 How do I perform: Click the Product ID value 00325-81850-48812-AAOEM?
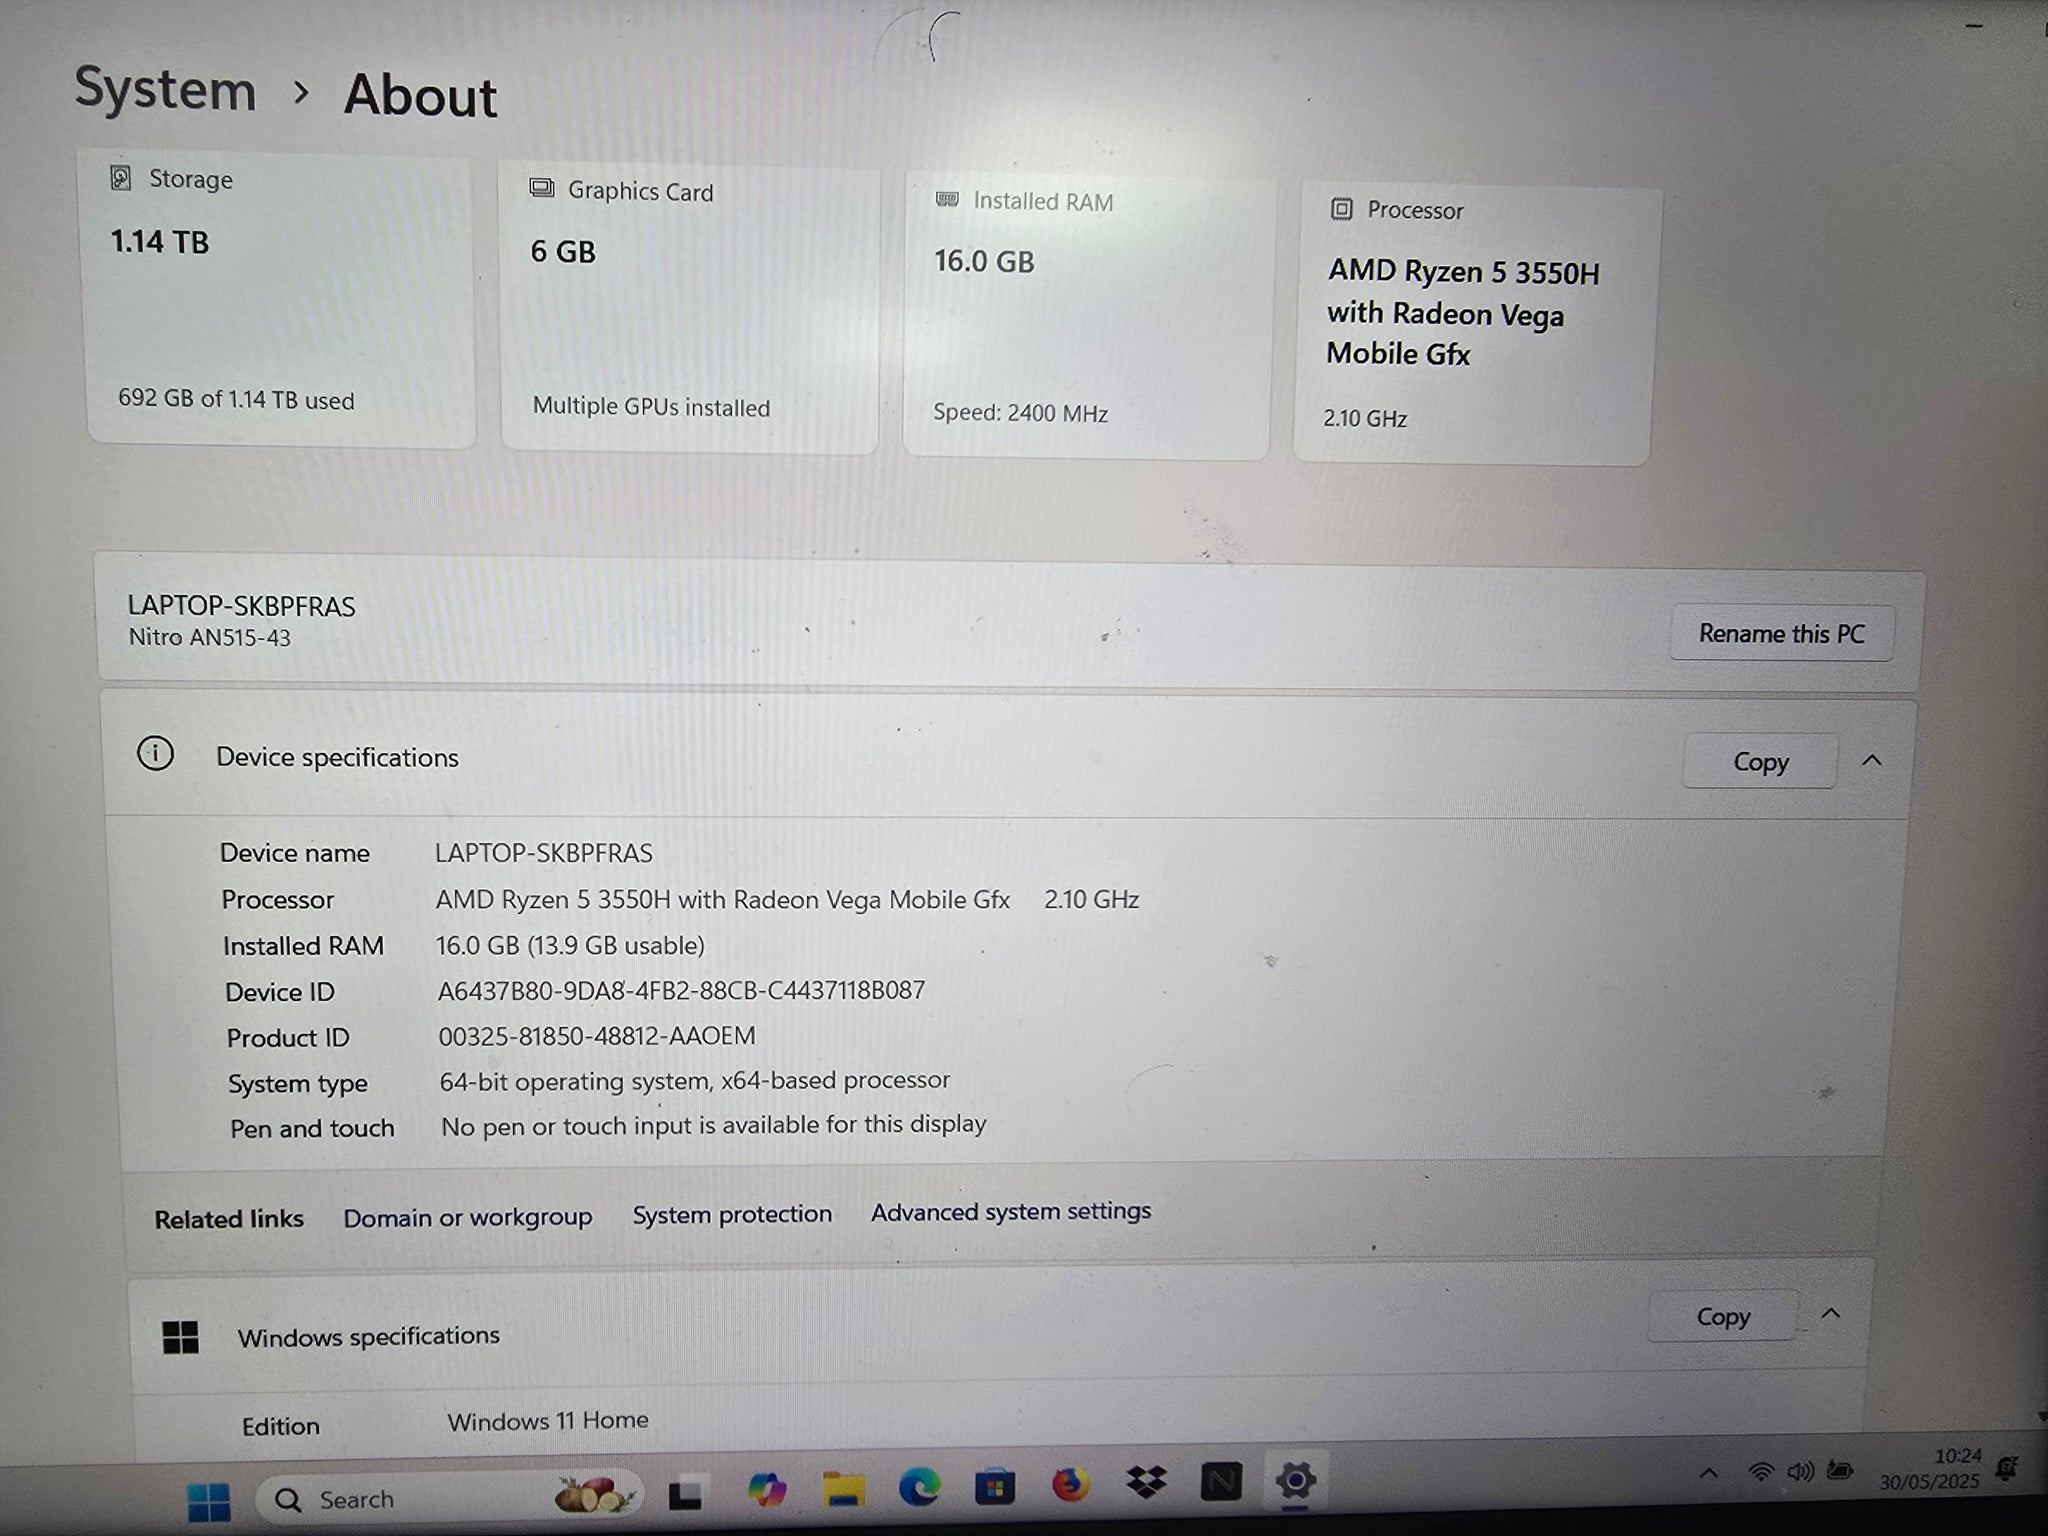597,1036
